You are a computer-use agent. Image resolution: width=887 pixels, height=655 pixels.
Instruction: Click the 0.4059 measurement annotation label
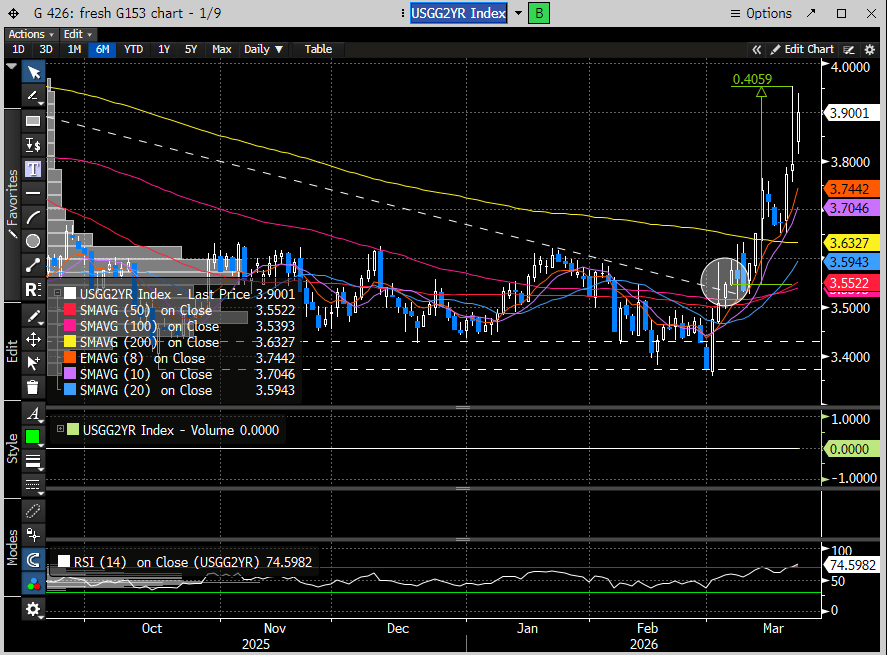click(x=752, y=79)
